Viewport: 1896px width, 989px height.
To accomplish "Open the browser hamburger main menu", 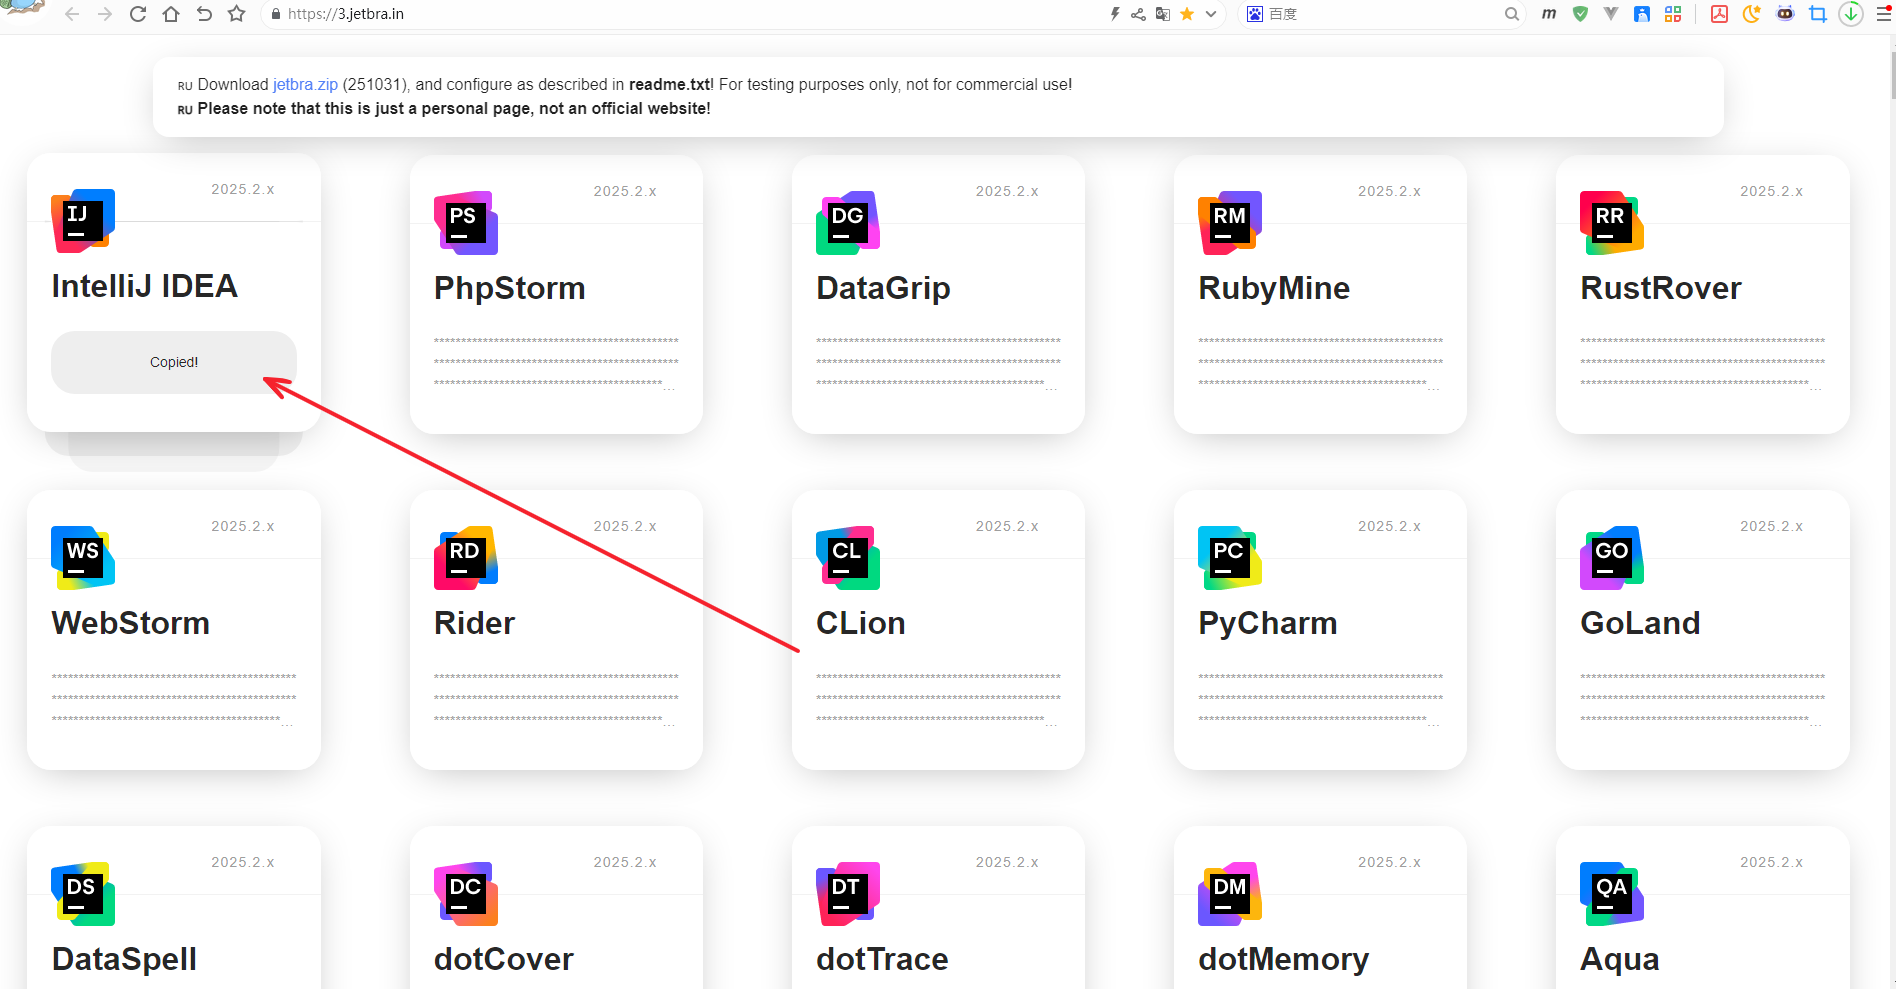I will tap(1883, 14).
